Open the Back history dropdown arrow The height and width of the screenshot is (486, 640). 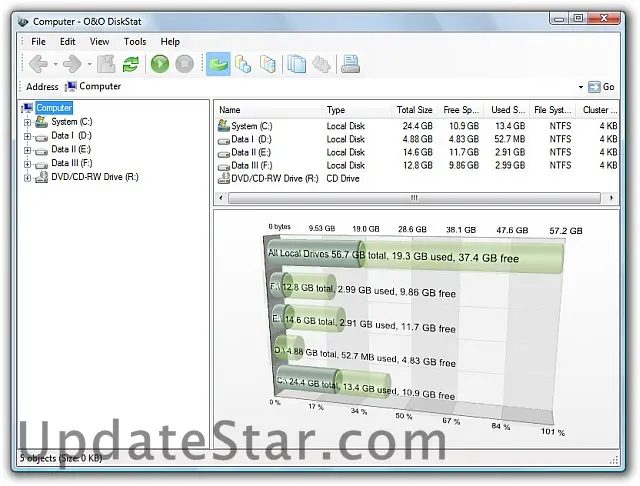[x=56, y=64]
